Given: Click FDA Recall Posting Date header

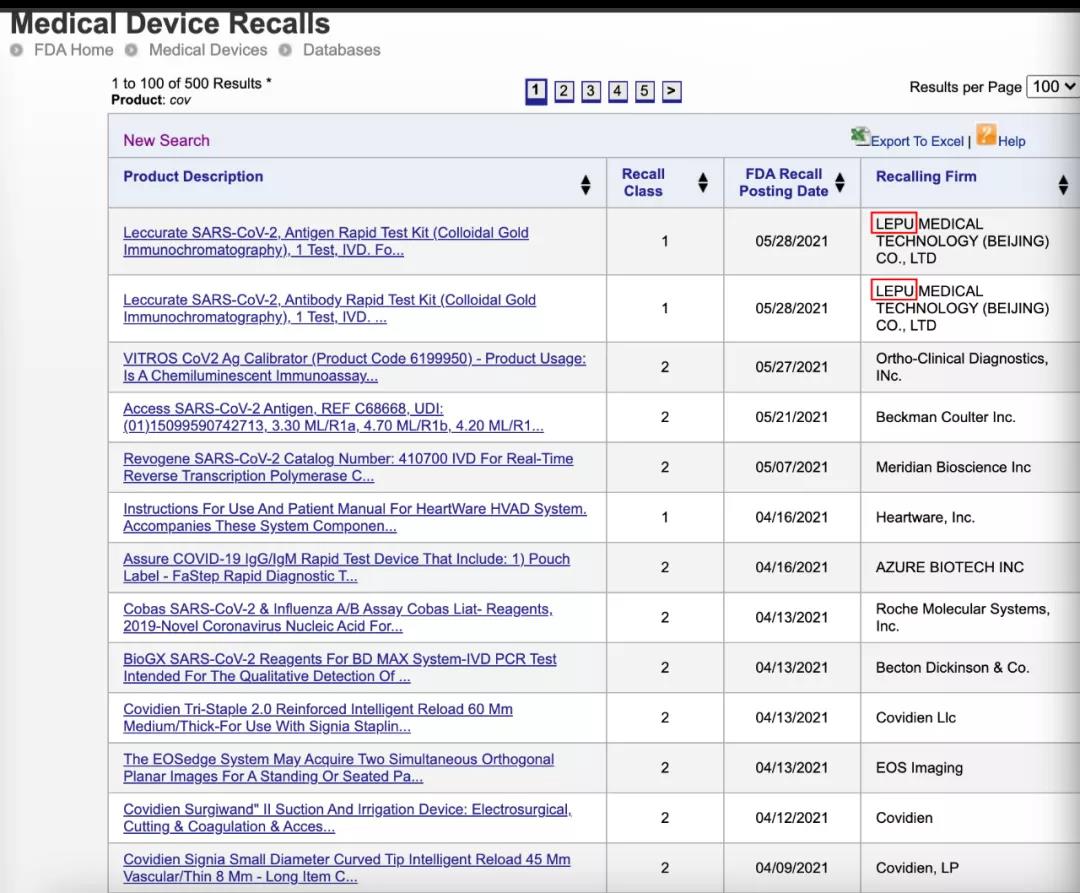Looking at the screenshot, I should (783, 182).
